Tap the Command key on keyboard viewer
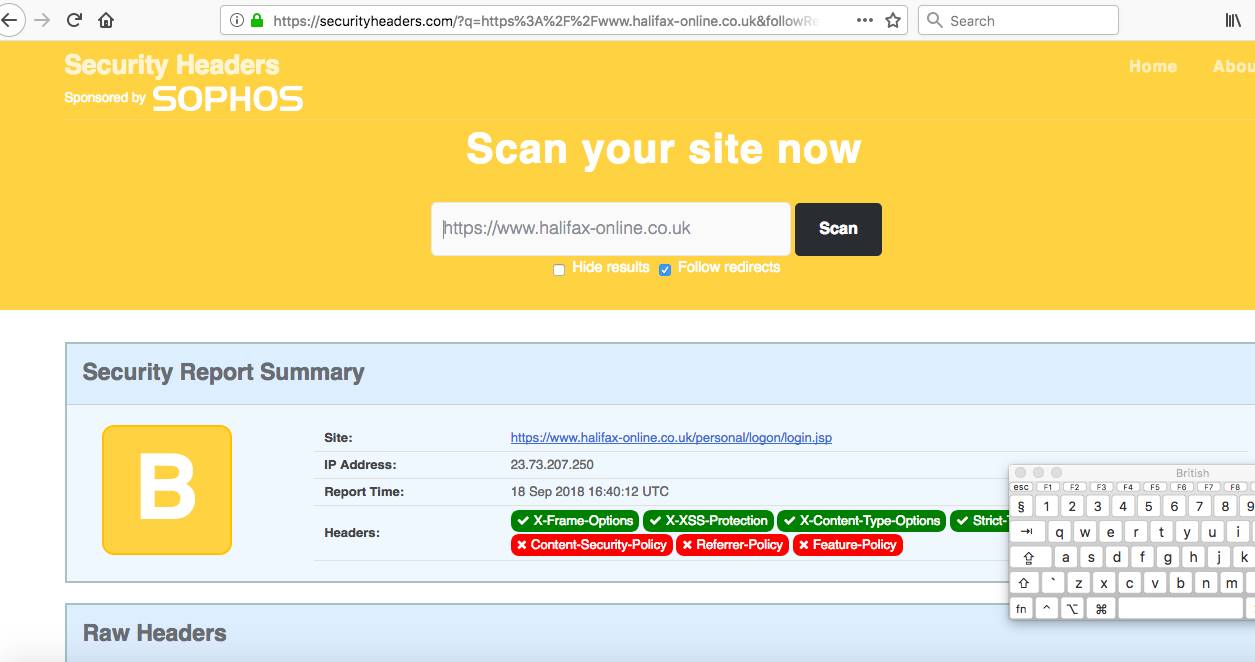The image size is (1255, 662). (x=1101, y=608)
